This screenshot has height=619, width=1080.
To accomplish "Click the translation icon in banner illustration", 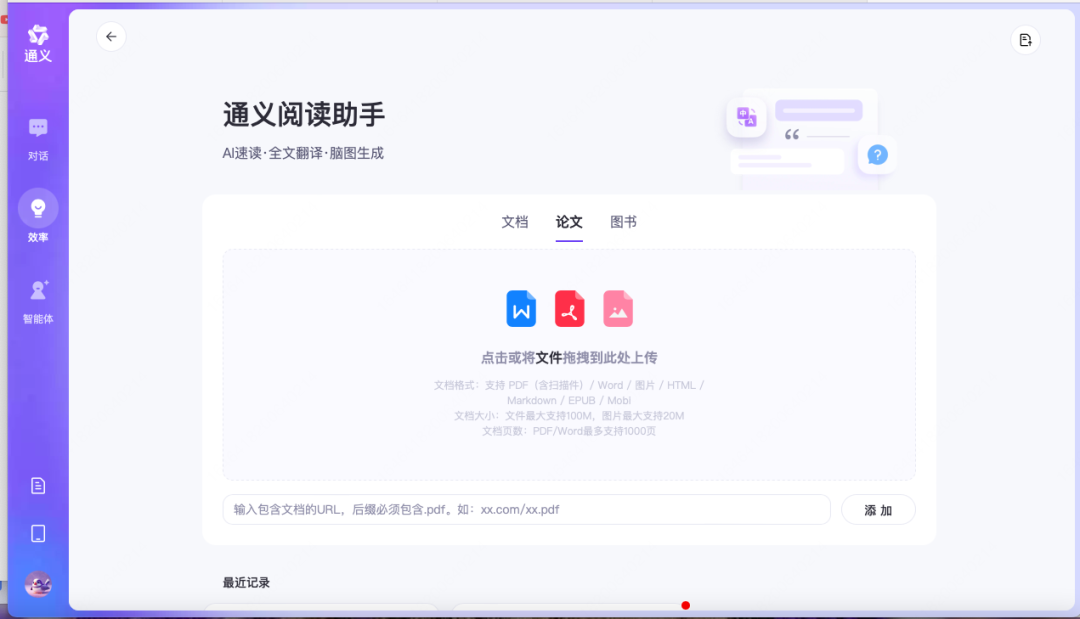I will coord(746,117).
